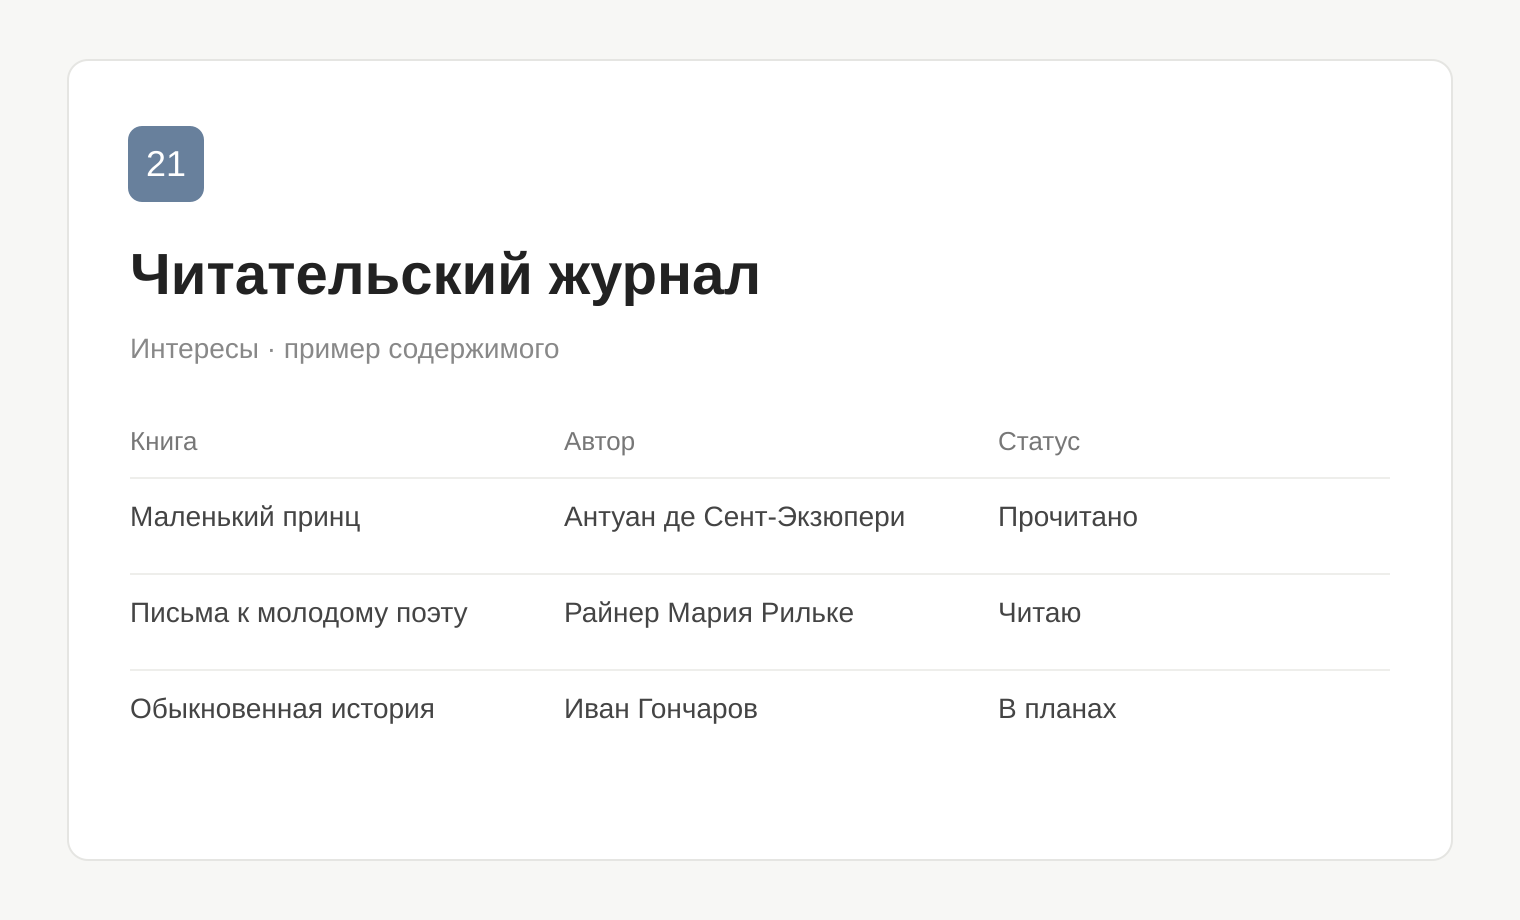This screenshot has width=1520, height=920.
Task: Click the subtitle Интересы · пример содержимого
Action: pos(344,349)
